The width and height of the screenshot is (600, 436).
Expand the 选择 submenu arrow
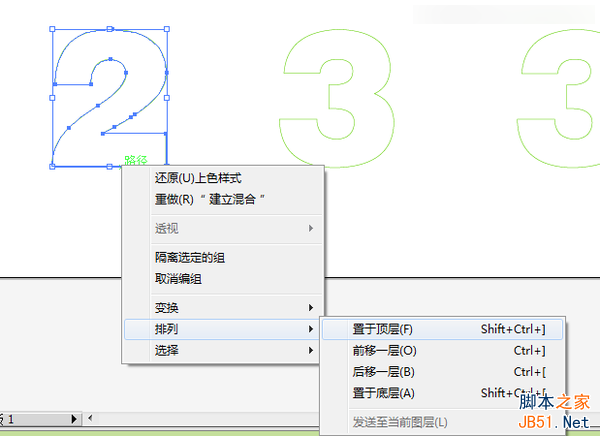(311, 351)
